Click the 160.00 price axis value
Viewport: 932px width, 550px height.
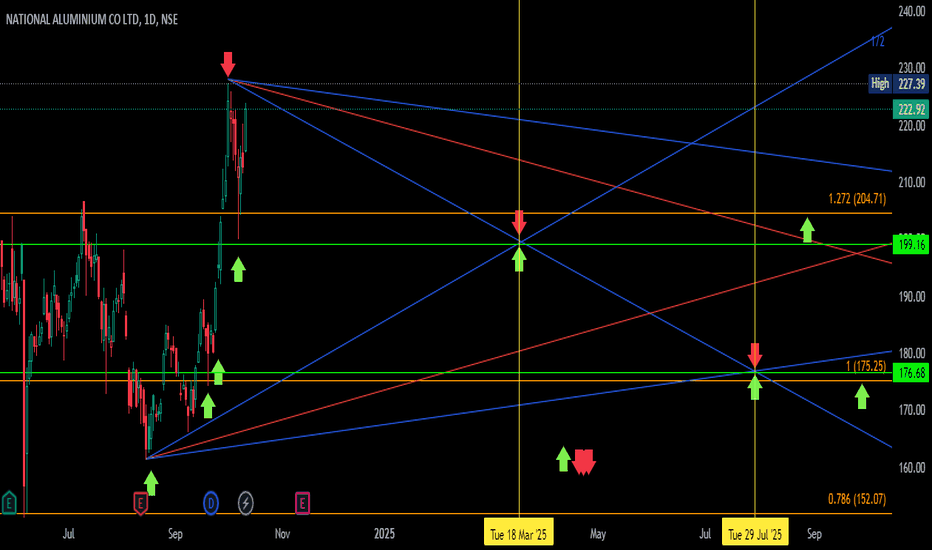click(x=912, y=468)
